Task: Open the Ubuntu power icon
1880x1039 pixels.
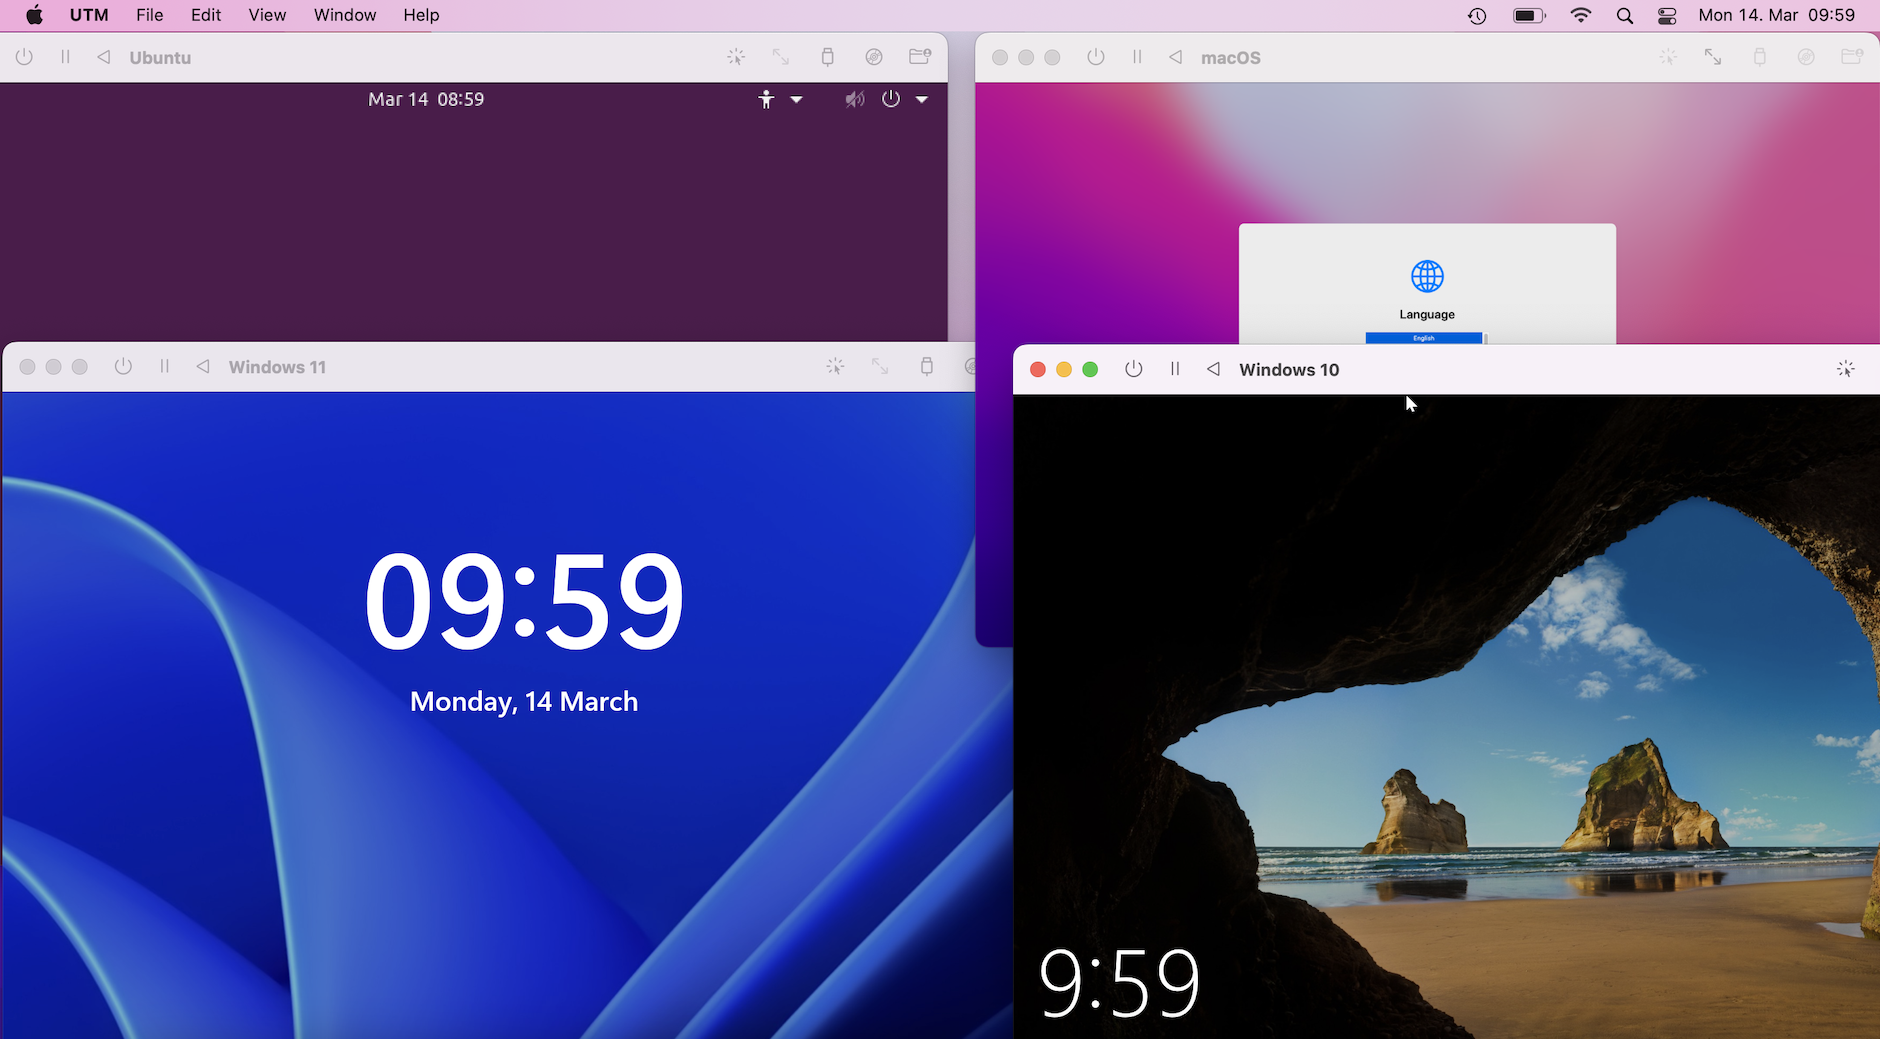Action: 891,99
